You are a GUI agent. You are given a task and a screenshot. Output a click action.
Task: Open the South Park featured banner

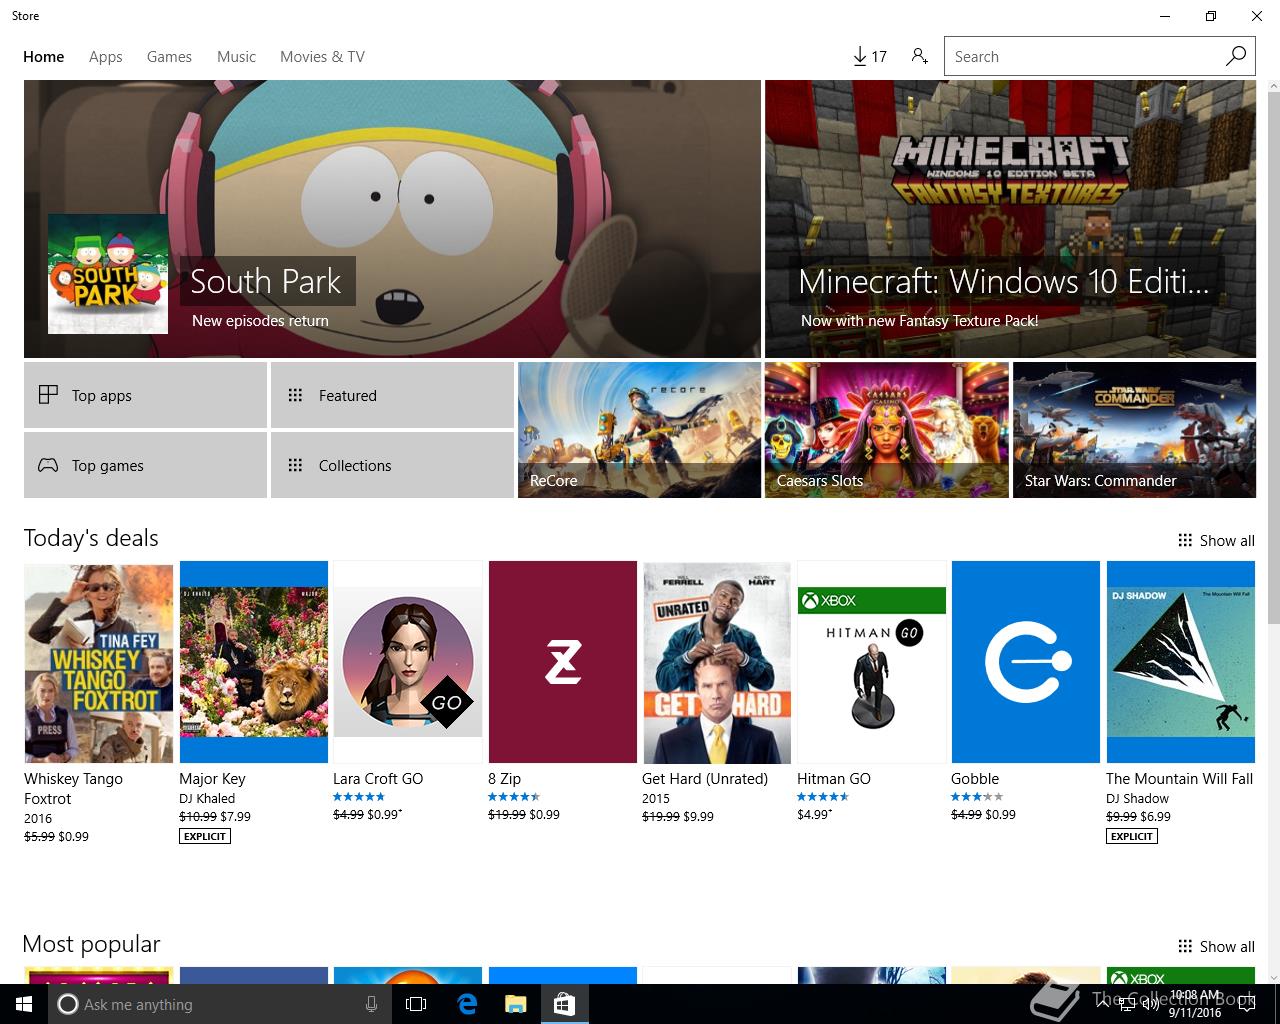[392, 219]
